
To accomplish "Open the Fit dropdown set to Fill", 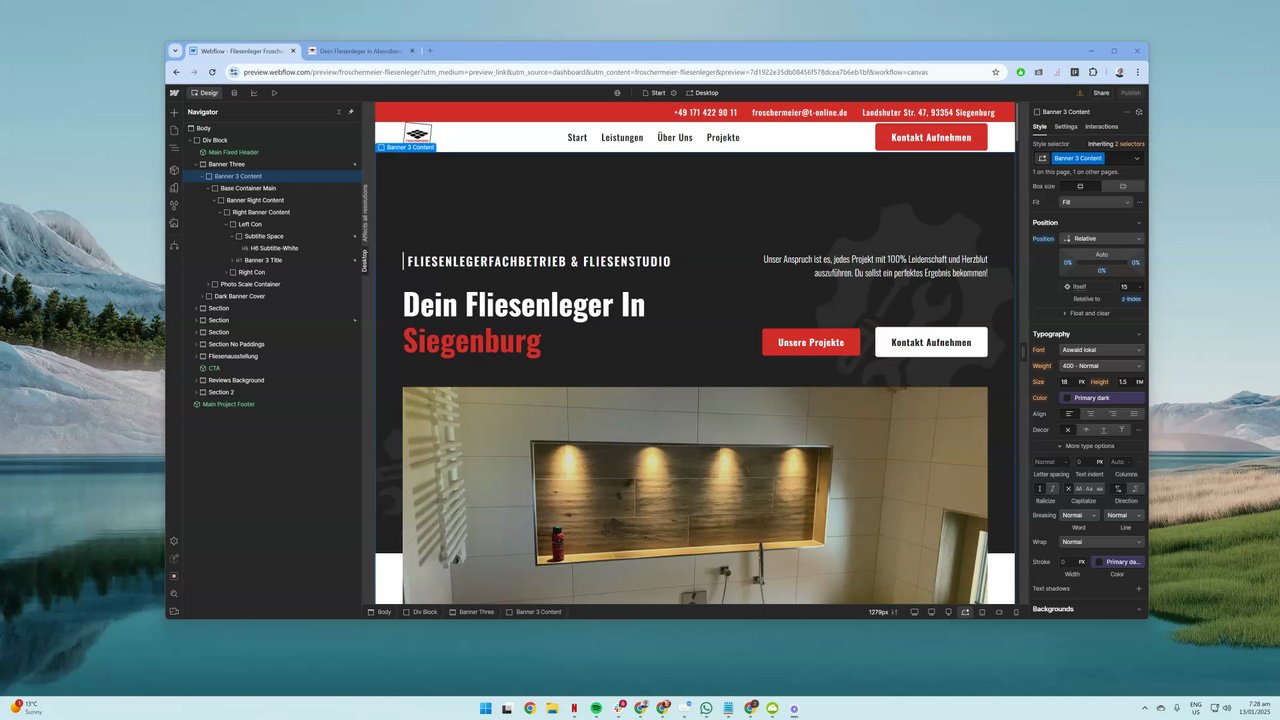I will (1095, 202).
